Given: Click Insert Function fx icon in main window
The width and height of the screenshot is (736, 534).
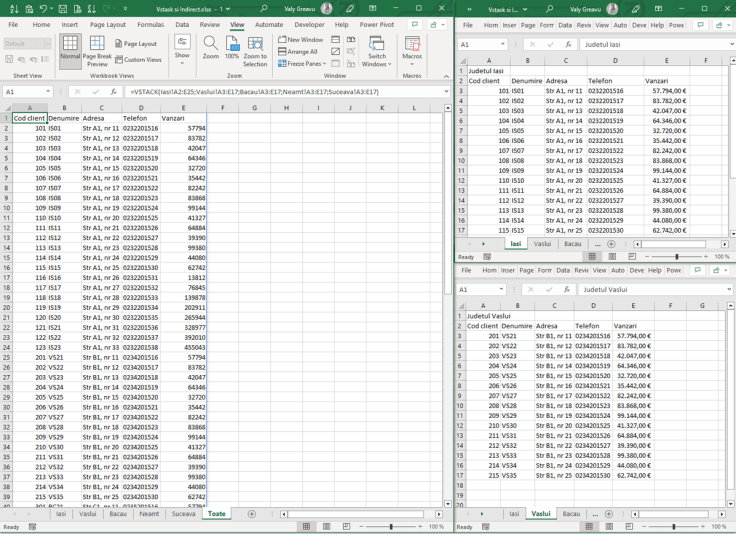Looking at the screenshot, I should [x=112, y=92].
